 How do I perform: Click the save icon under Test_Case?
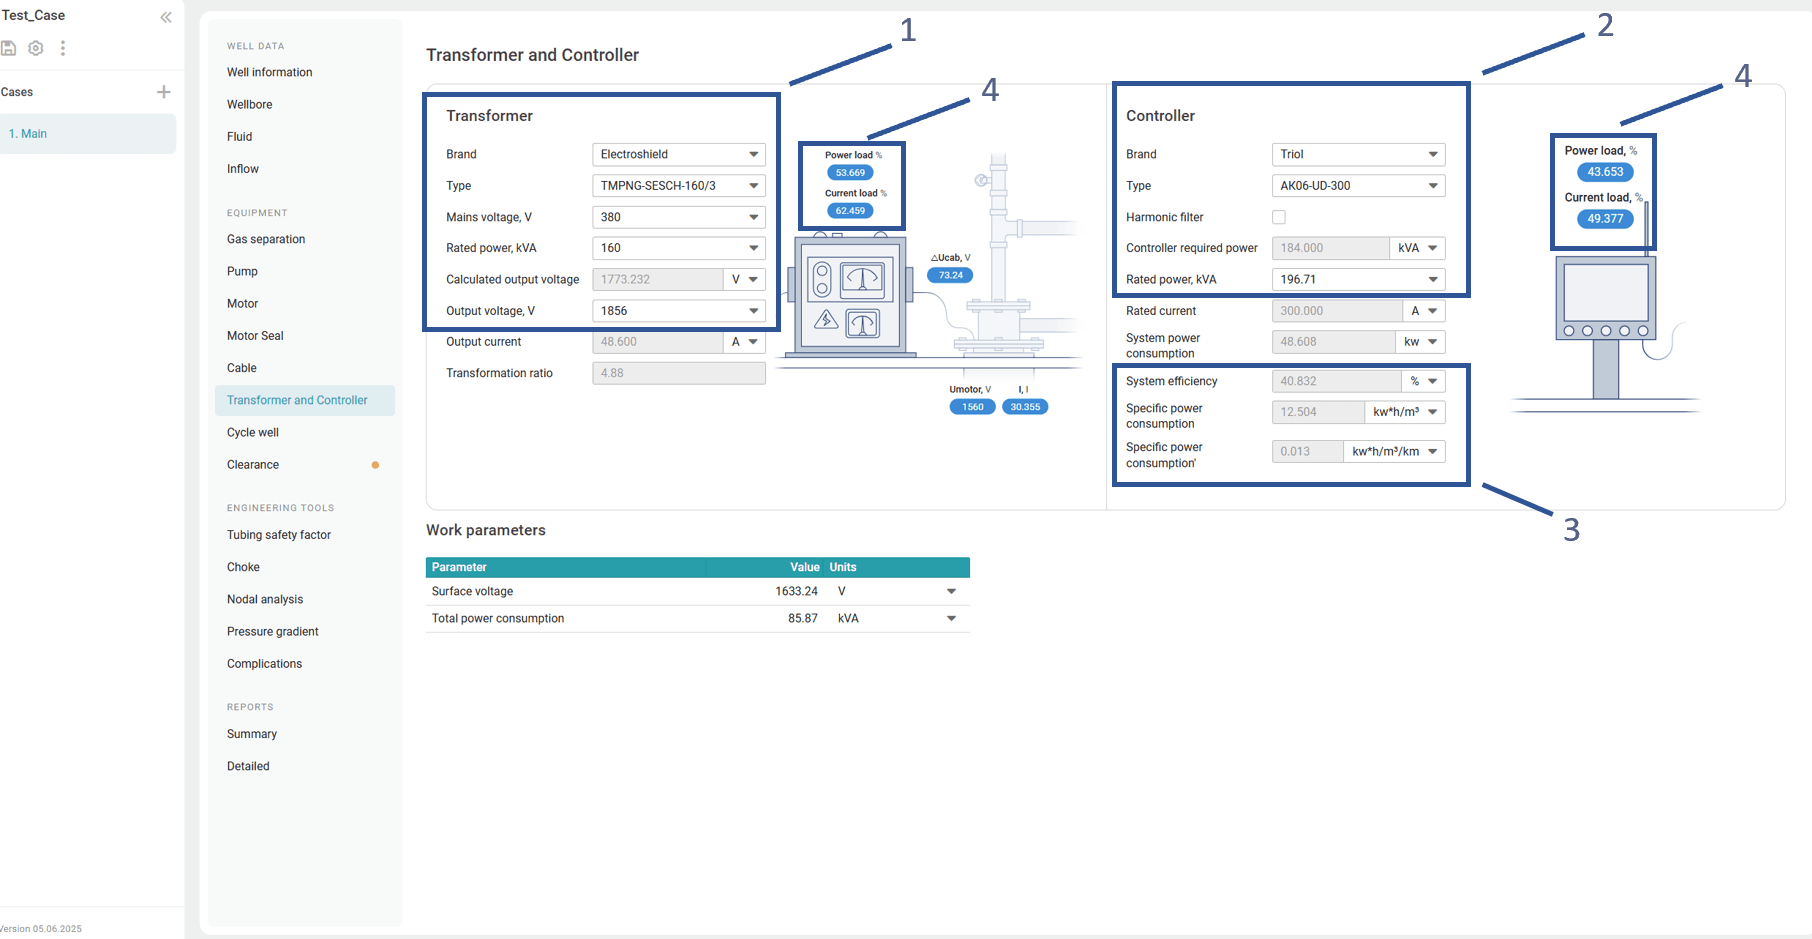[x=9, y=48]
